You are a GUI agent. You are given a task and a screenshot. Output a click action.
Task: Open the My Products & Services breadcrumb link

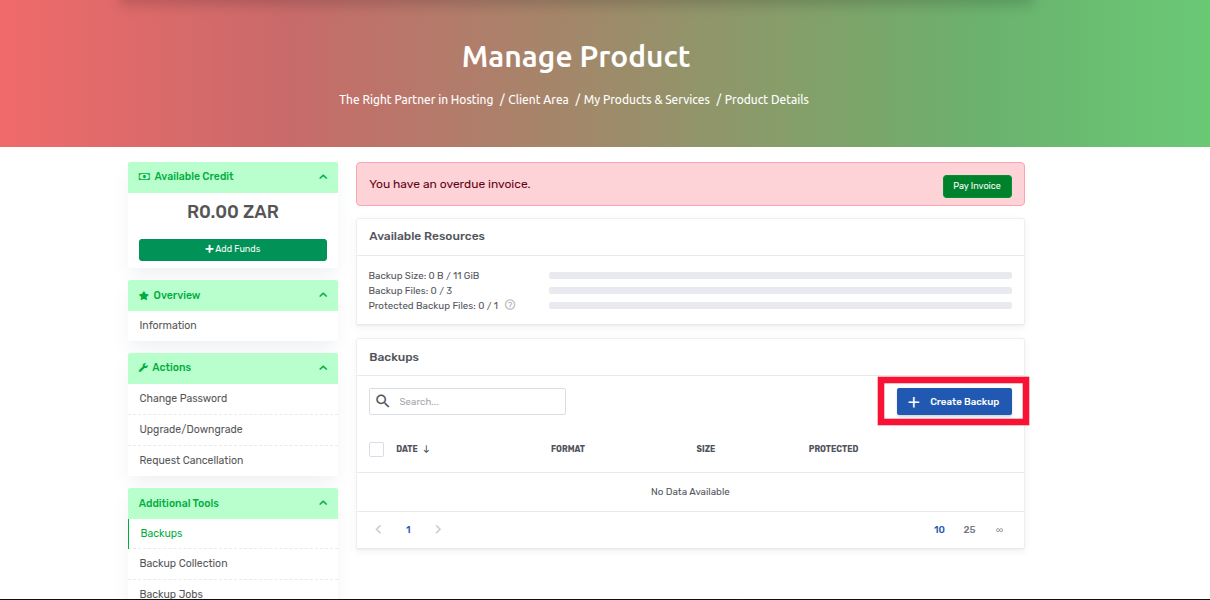646,99
